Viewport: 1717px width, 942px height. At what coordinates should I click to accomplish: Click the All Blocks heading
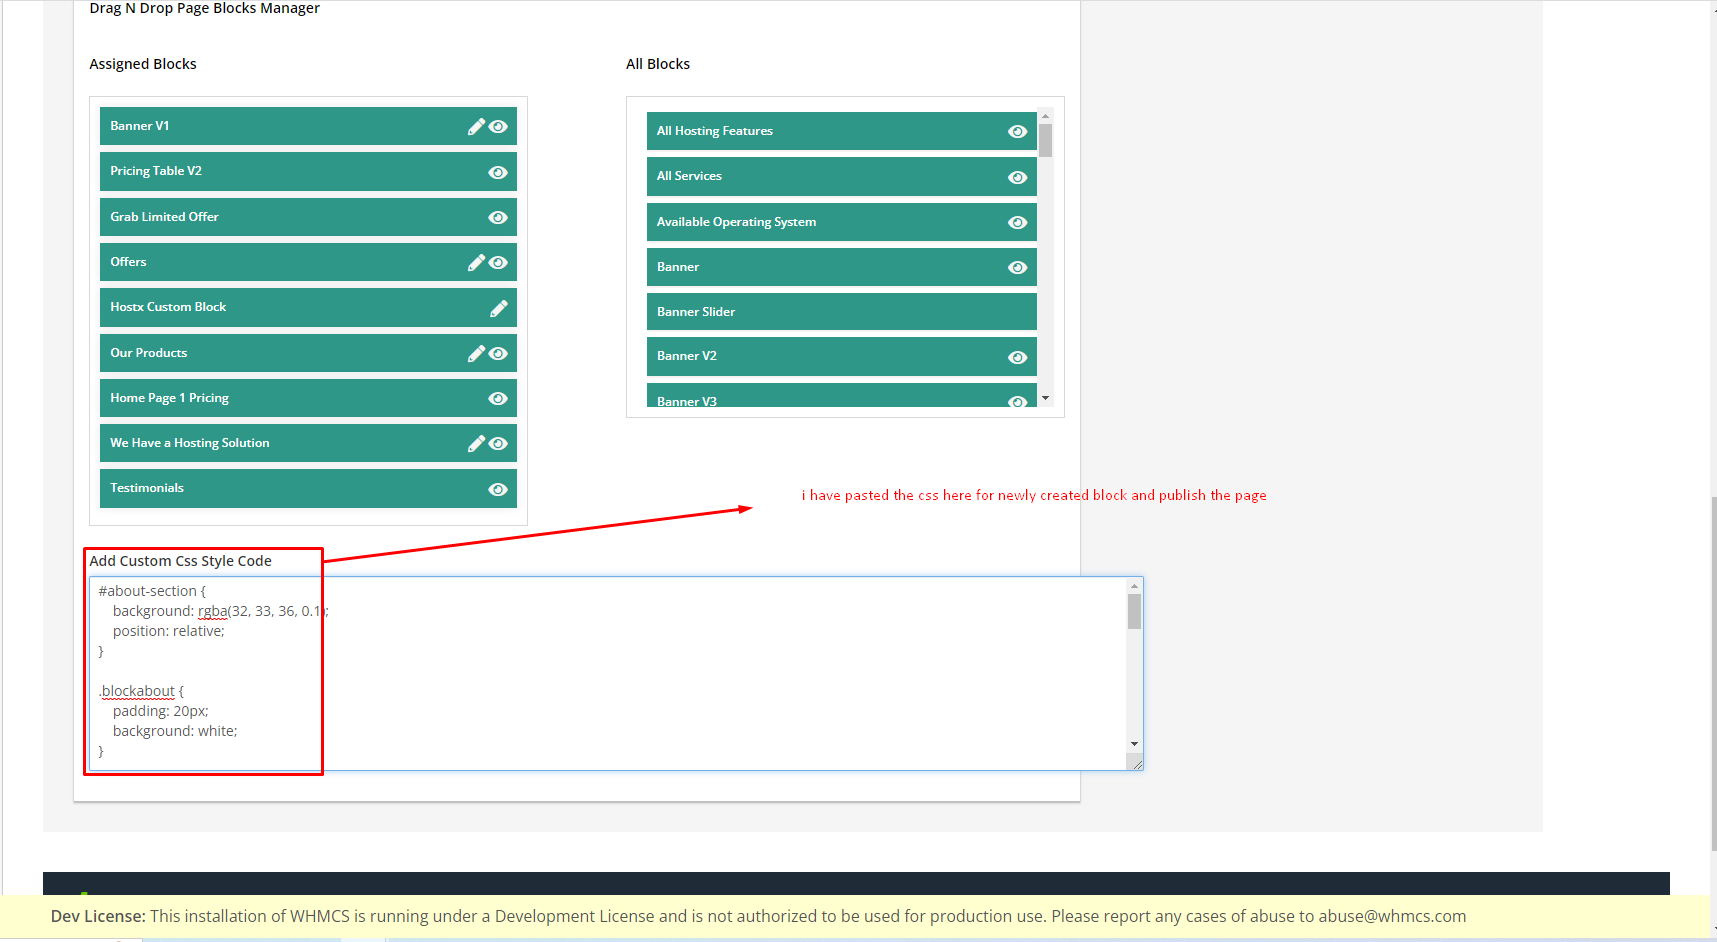(658, 64)
